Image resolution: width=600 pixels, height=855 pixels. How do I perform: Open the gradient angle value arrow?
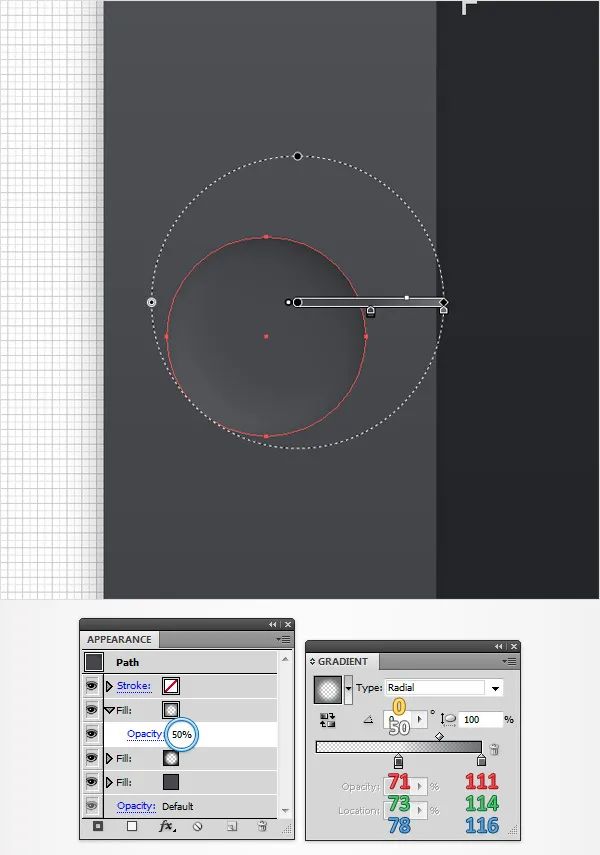click(x=419, y=720)
